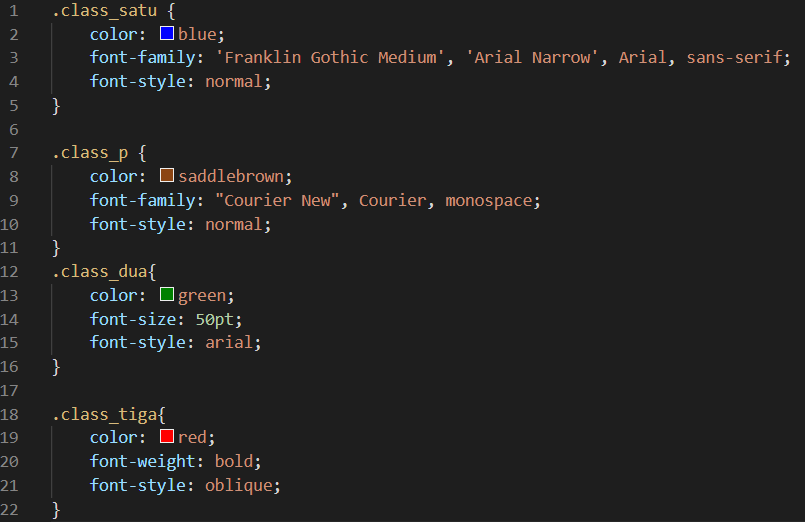
Task: Open the red color swatch picker
Action: tap(167, 437)
